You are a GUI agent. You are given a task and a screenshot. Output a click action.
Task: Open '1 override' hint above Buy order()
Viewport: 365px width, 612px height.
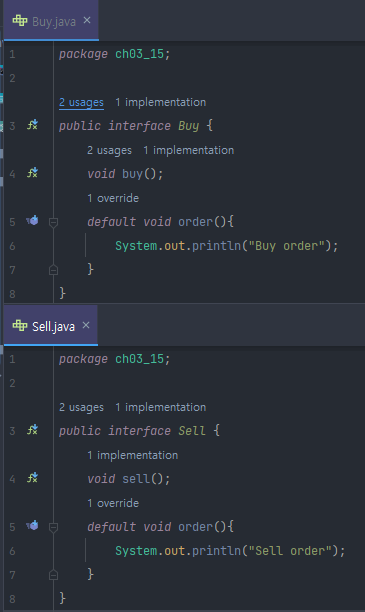coord(113,198)
